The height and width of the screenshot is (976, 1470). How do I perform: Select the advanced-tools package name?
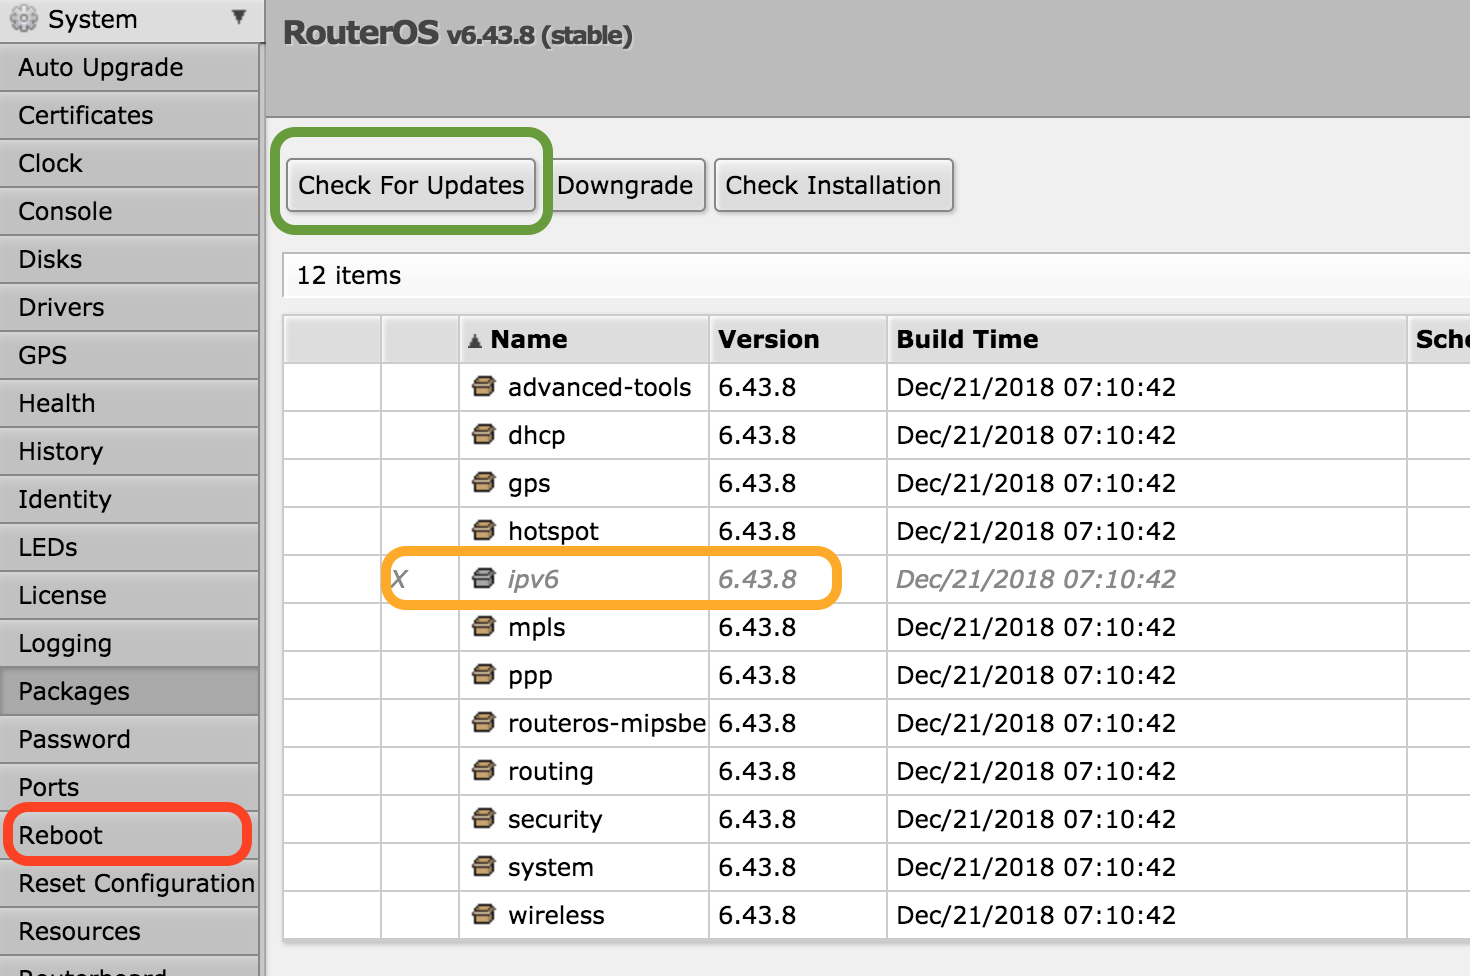pos(599,387)
